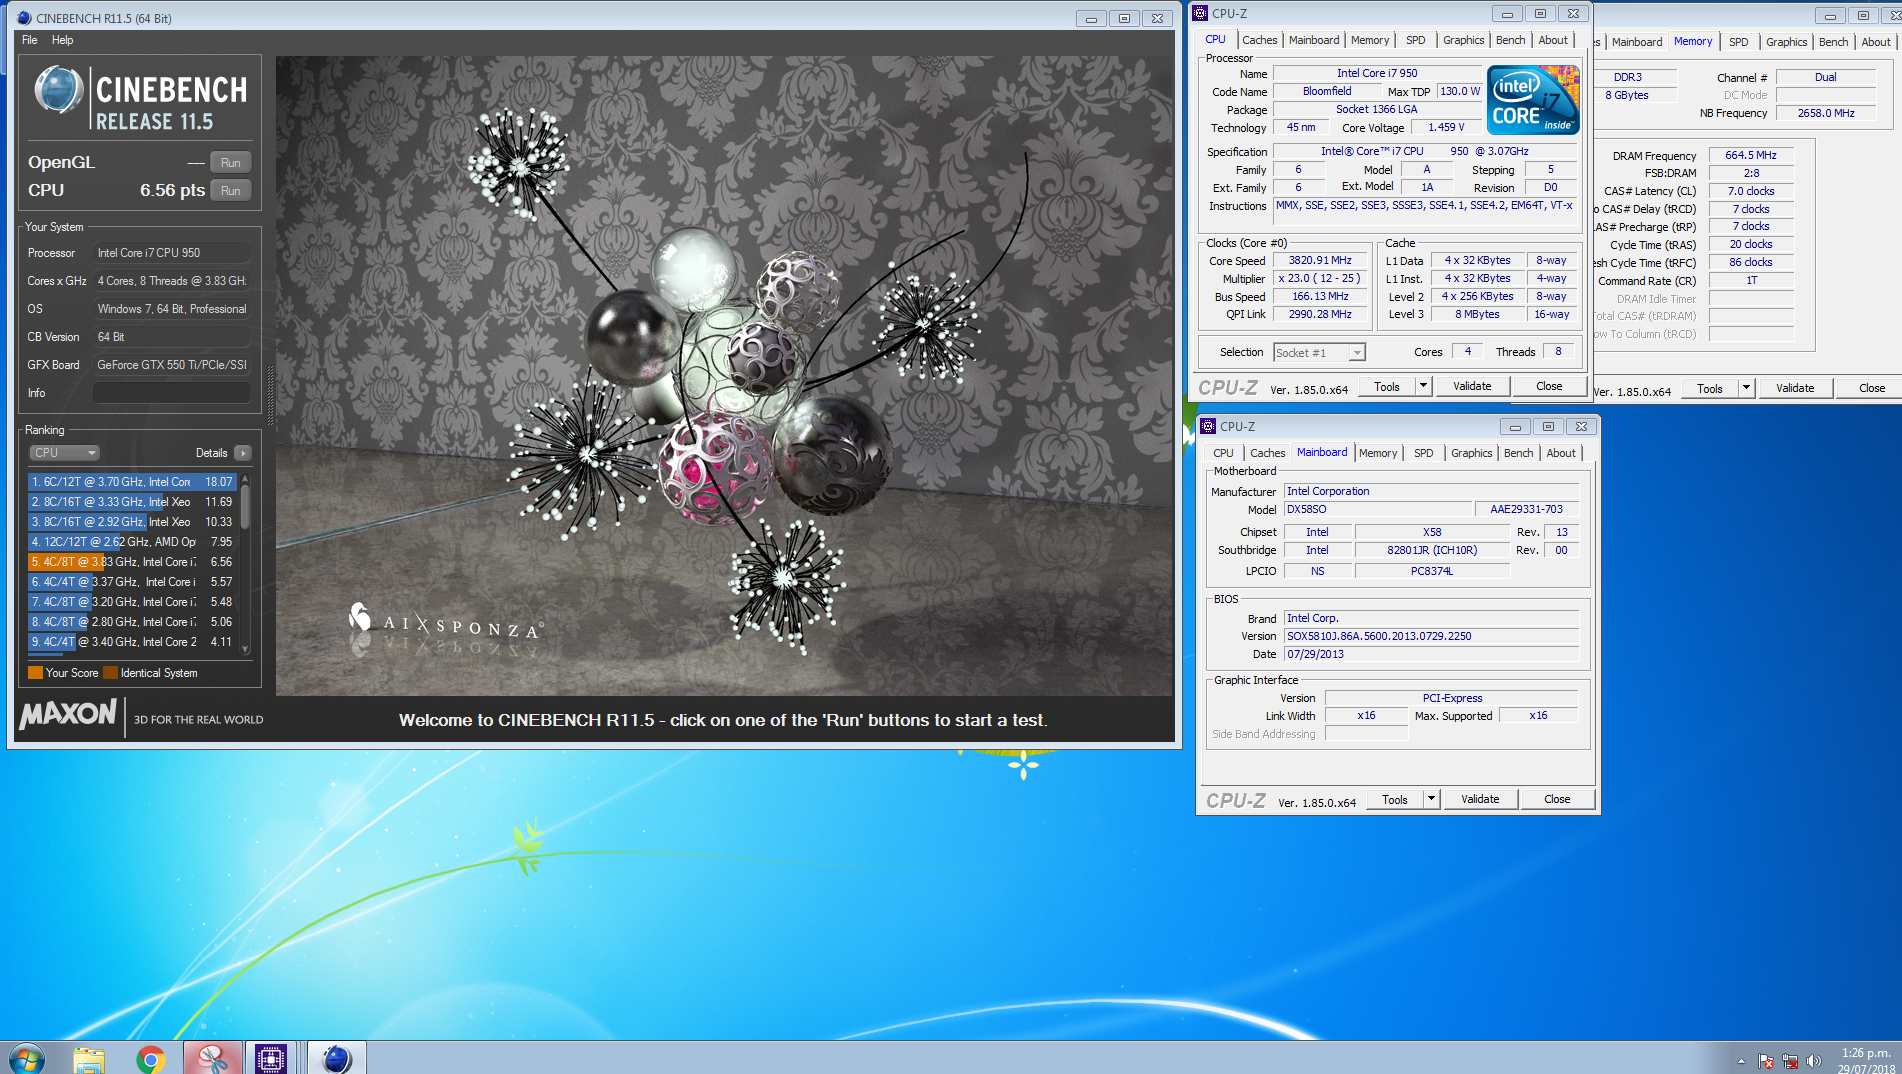
Task: Click the empty Info field in Your System
Action: coord(172,393)
